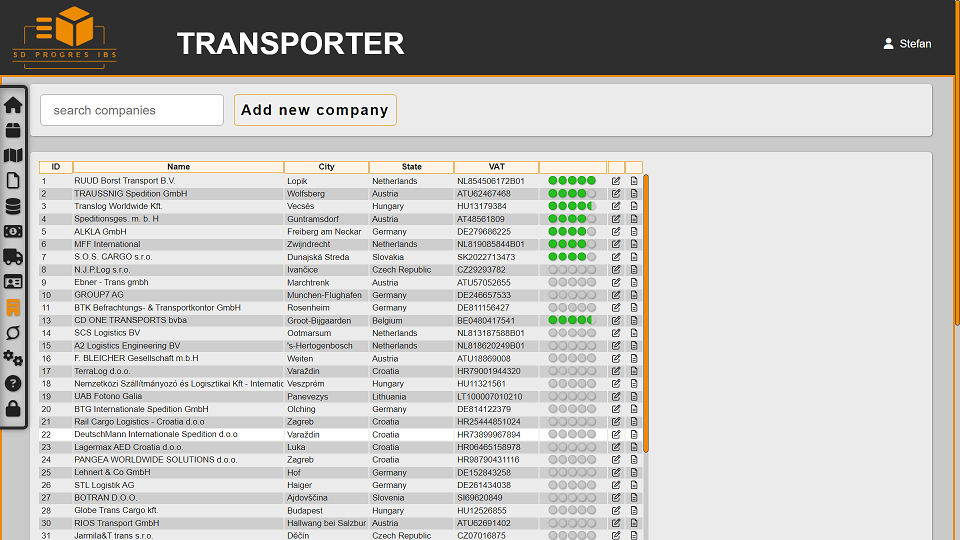
Task: Click the State column header
Action: (x=411, y=167)
